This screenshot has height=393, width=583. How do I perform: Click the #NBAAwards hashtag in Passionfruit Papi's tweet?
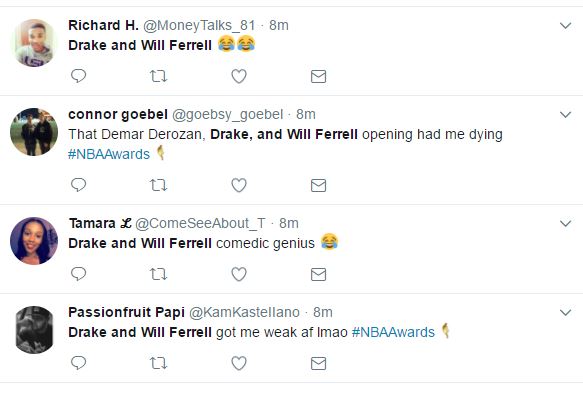[x=393, y=332]
